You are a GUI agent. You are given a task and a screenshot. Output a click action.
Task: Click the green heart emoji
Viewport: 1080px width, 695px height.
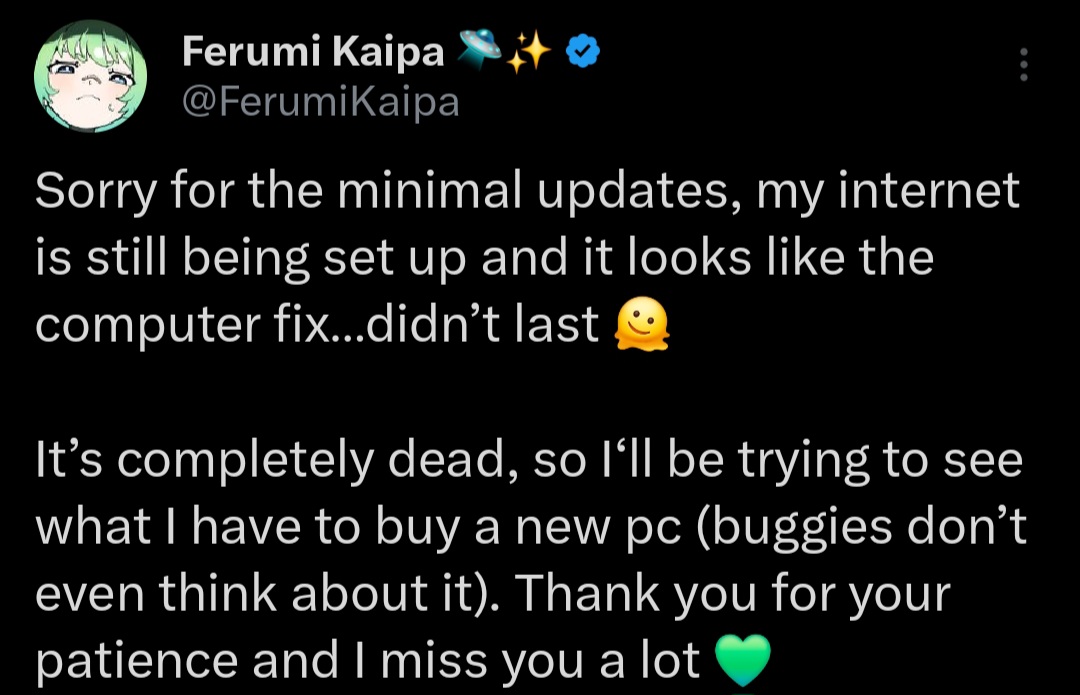pos(742,660)
